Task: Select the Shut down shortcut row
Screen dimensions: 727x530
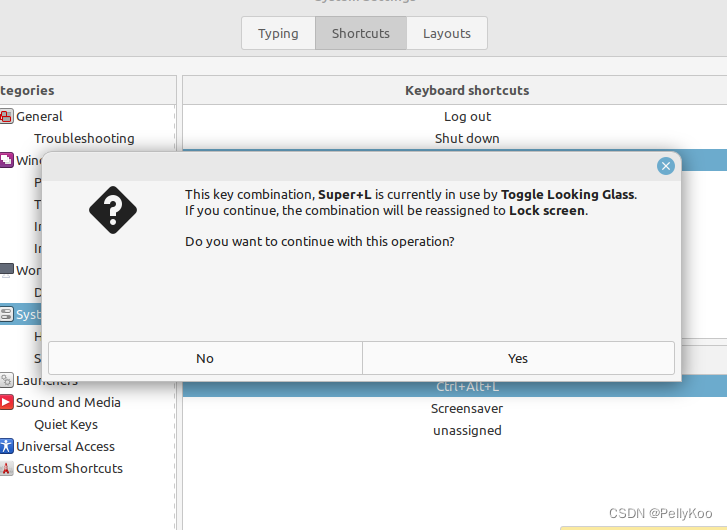Action: pos(455,139)
